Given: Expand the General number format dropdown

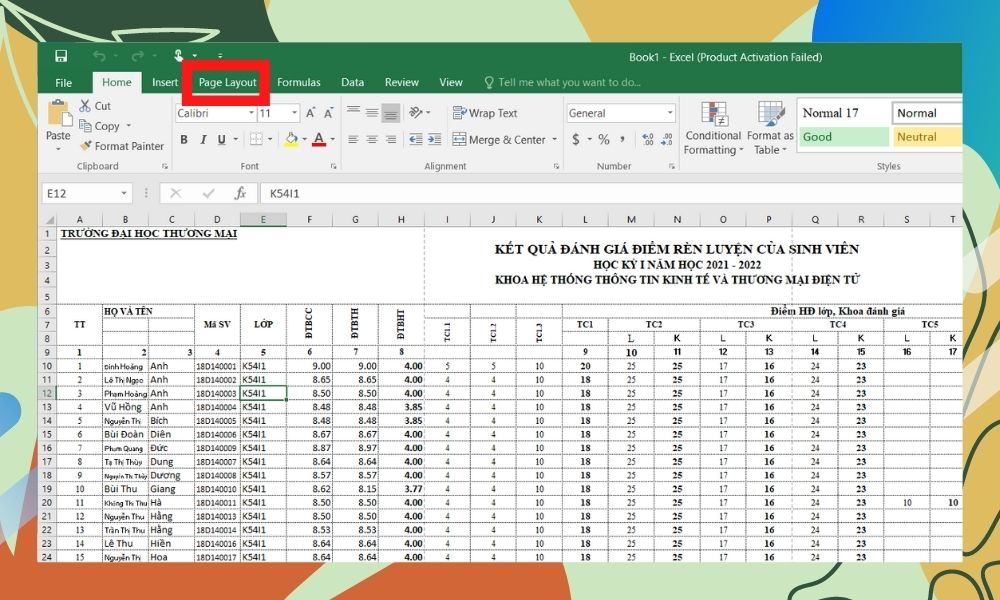Looking at the screenshot, I should click(x=670, y=113).
